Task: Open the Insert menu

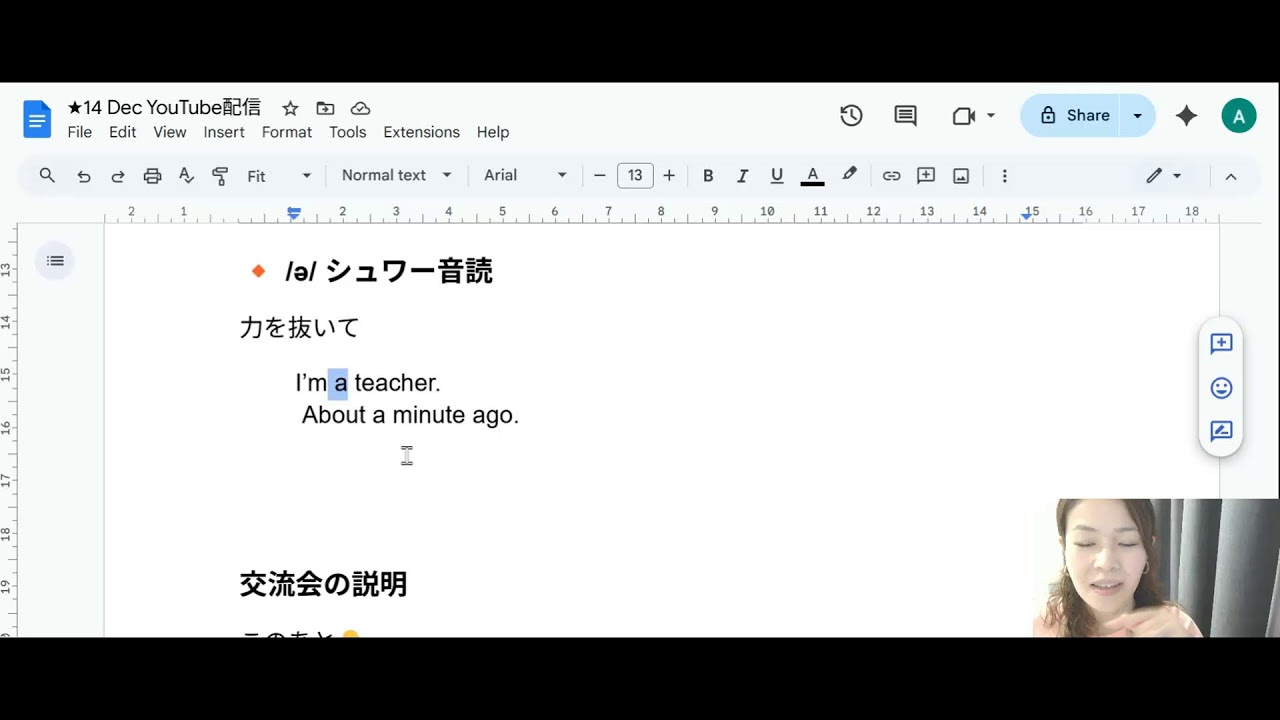Action: click(224, 132)
